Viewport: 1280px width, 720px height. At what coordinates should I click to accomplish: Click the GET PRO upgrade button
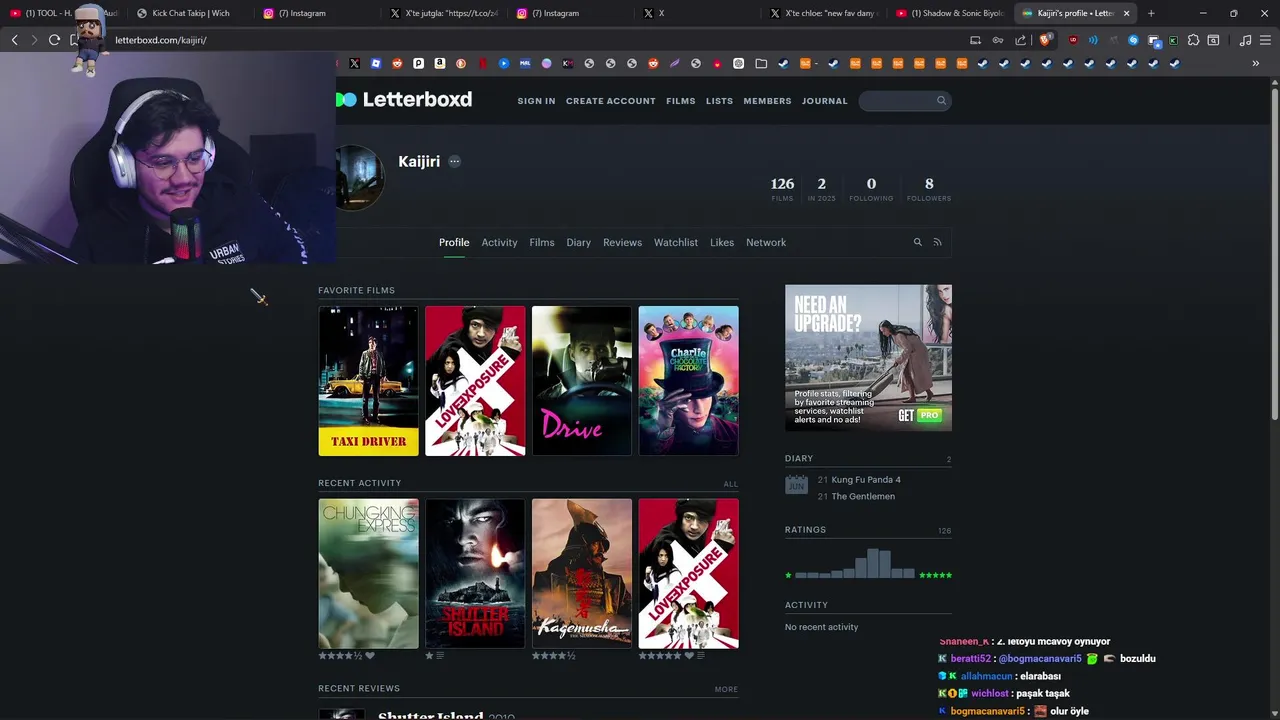point(920,415)
